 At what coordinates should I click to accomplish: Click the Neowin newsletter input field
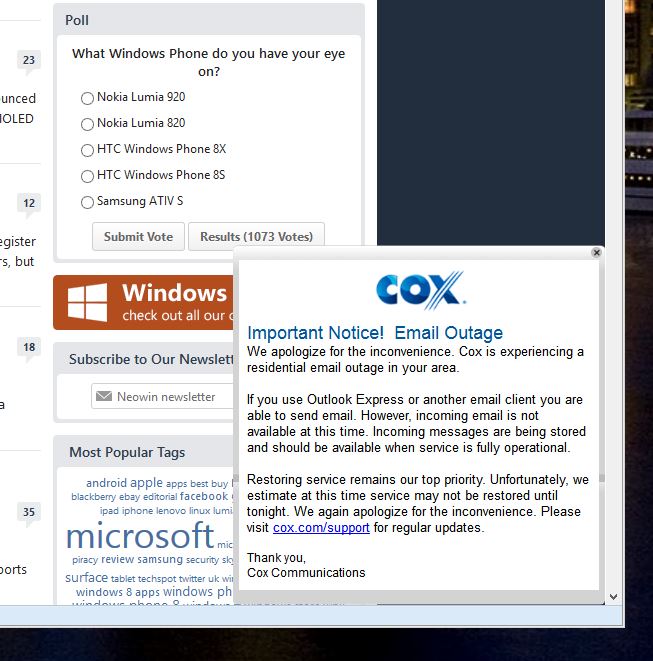pos(163,396)
